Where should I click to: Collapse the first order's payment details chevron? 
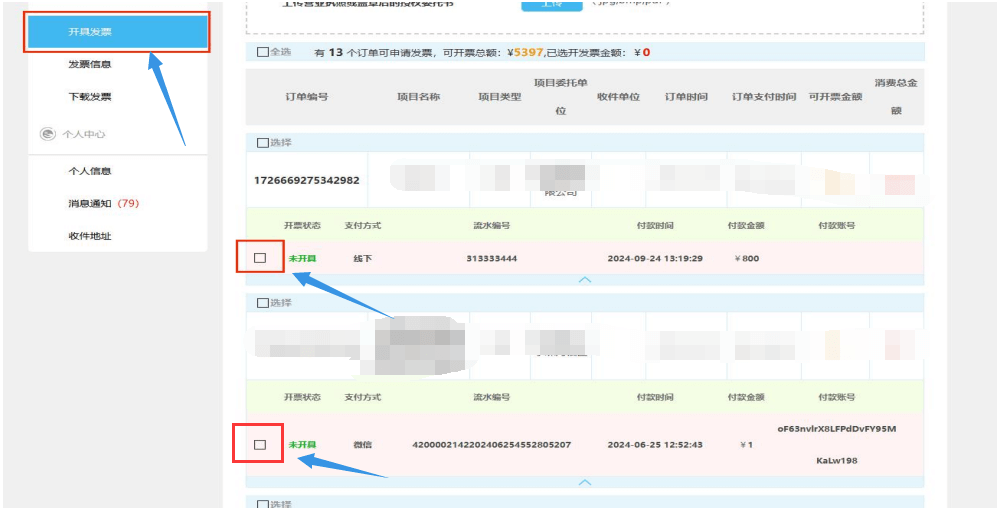click(585, 280)
